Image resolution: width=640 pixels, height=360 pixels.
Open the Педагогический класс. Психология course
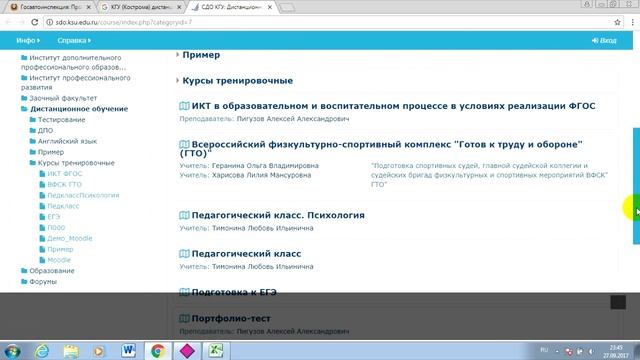click(x=278, y=215)
